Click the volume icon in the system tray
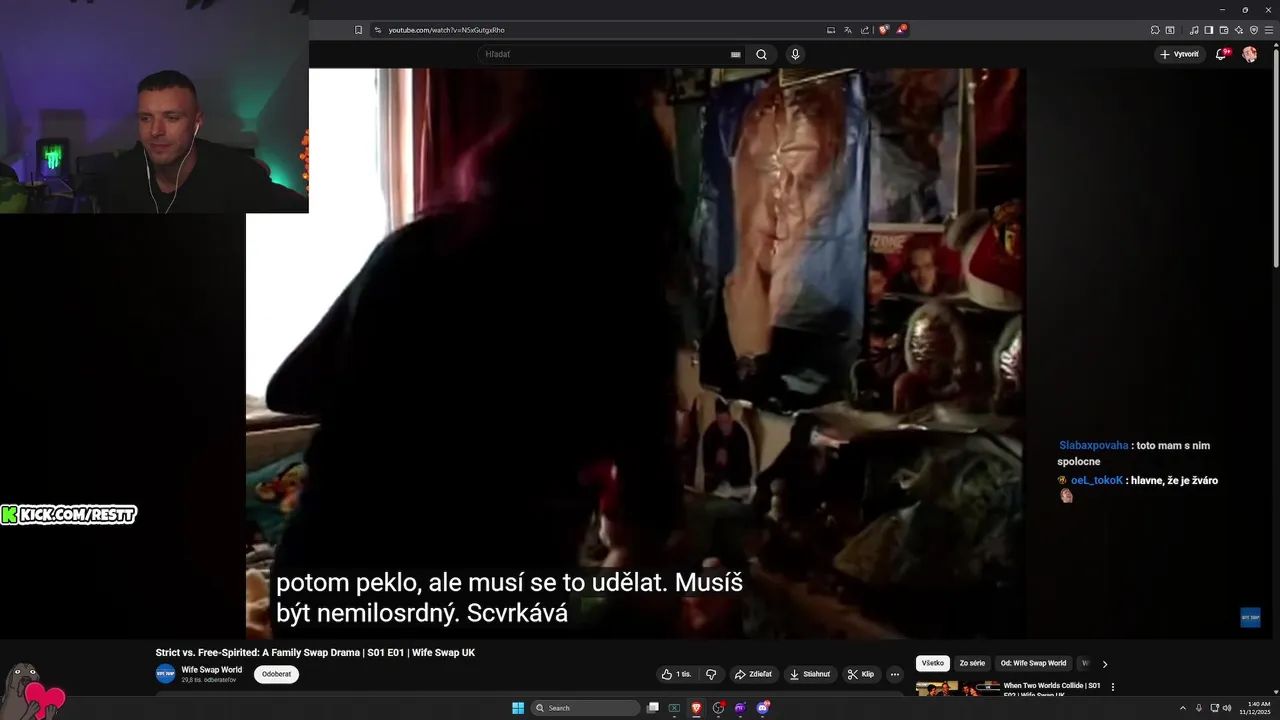Viewport: 1280px width, 720px height. pos(1227,708)
